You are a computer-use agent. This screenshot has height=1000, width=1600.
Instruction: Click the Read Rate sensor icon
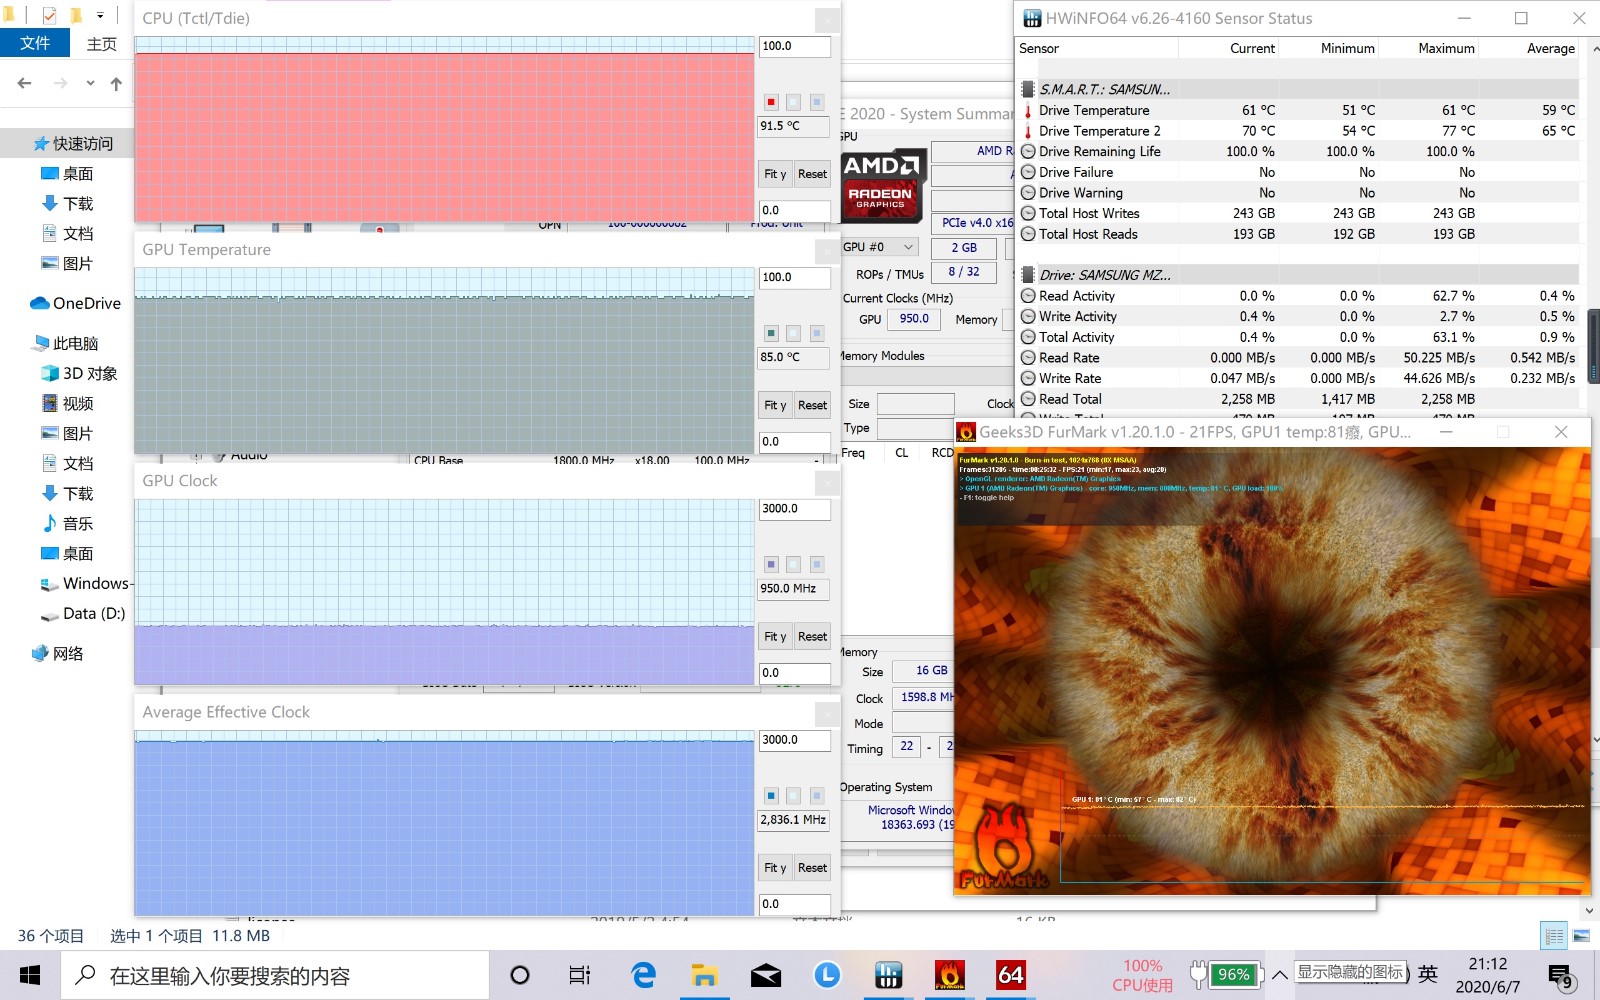point(1028,357)
